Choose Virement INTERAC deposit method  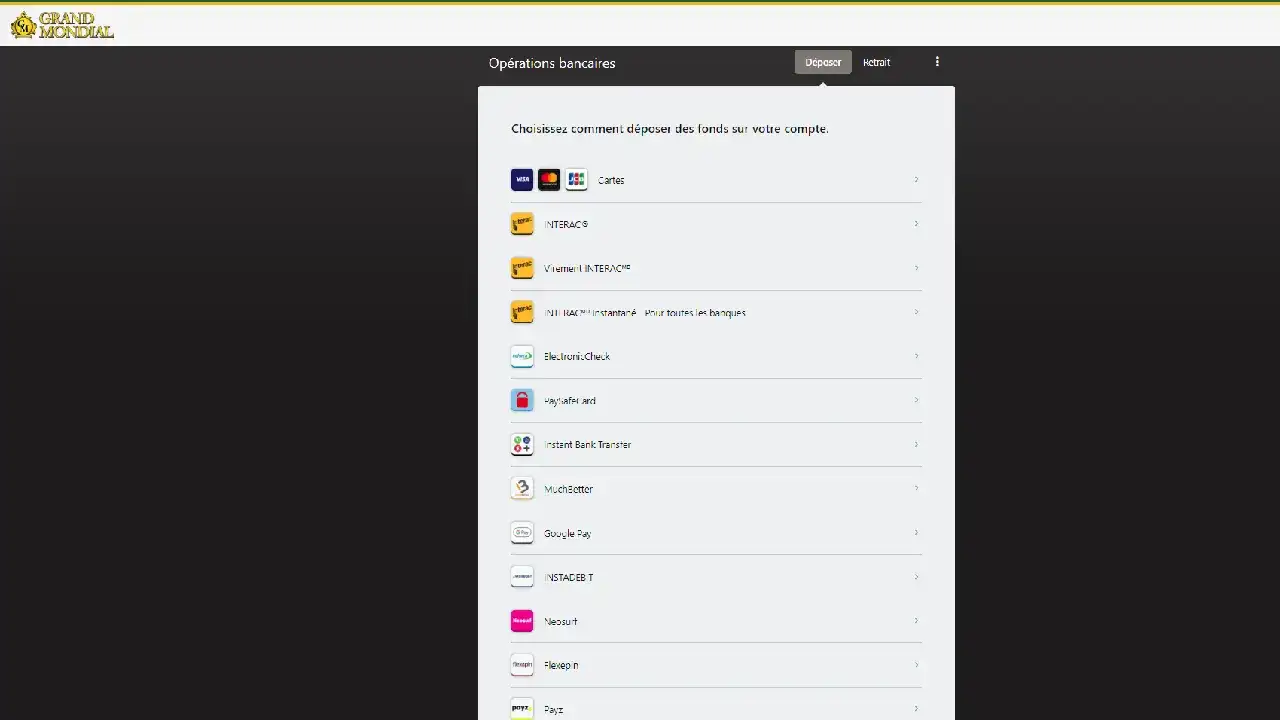pos(587,269)
